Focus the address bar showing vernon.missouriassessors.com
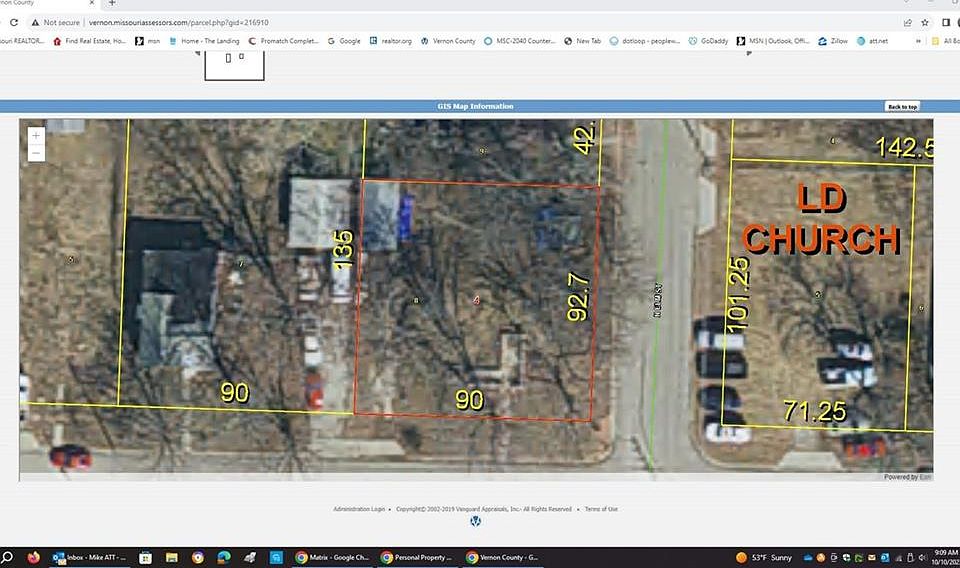The width and height of the screenshot is (960, 568). point(179,23)
